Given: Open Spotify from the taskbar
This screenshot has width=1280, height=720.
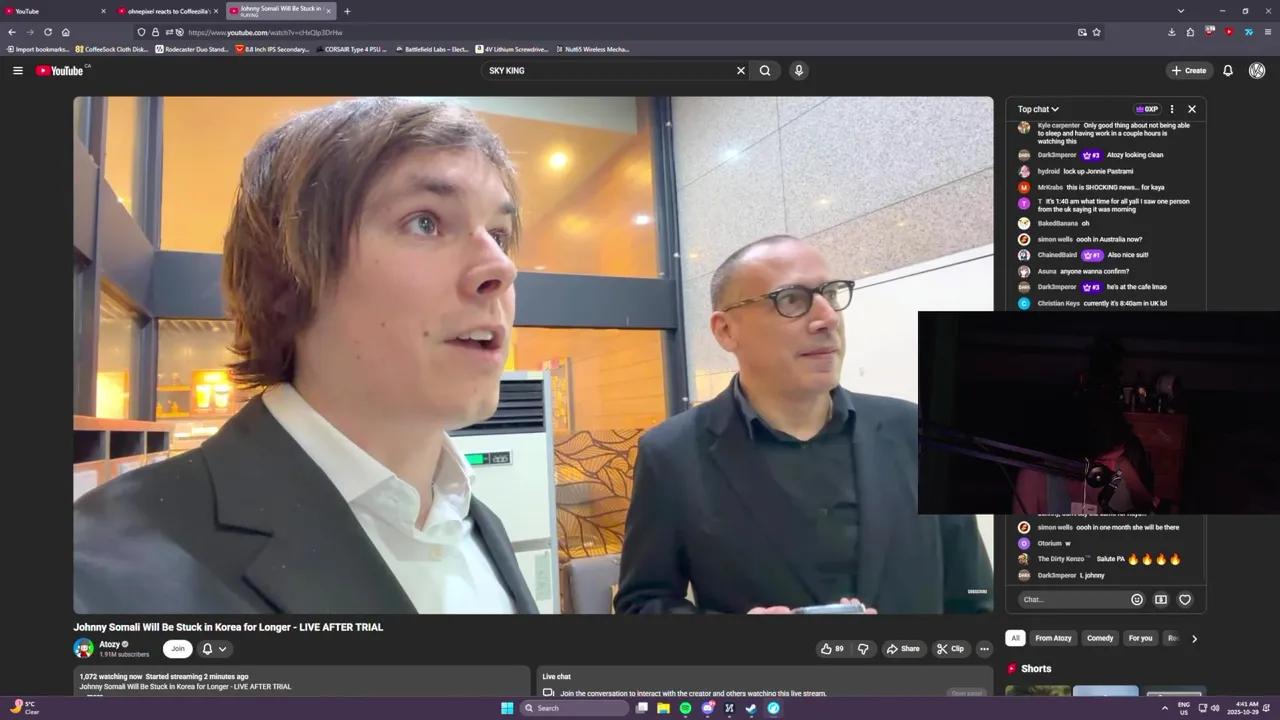Looking at the screenshot, I should point(685,708).
